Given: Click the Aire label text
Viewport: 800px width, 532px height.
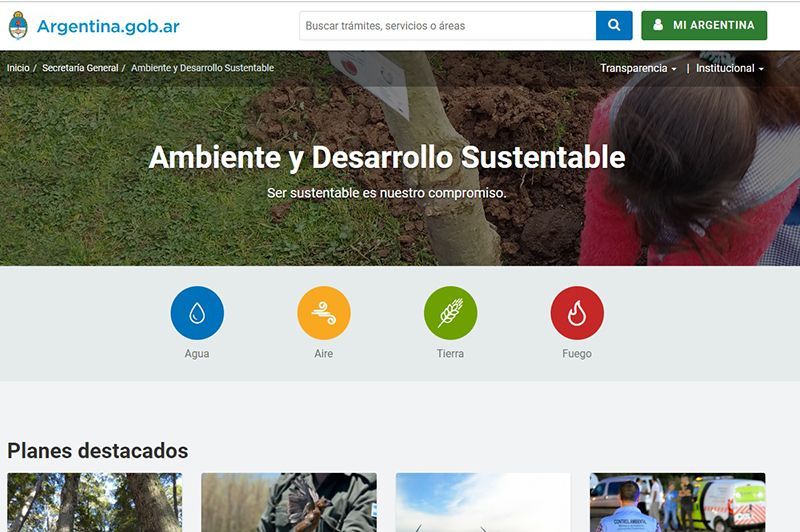Looking at the screenshot, I should 323,353.
